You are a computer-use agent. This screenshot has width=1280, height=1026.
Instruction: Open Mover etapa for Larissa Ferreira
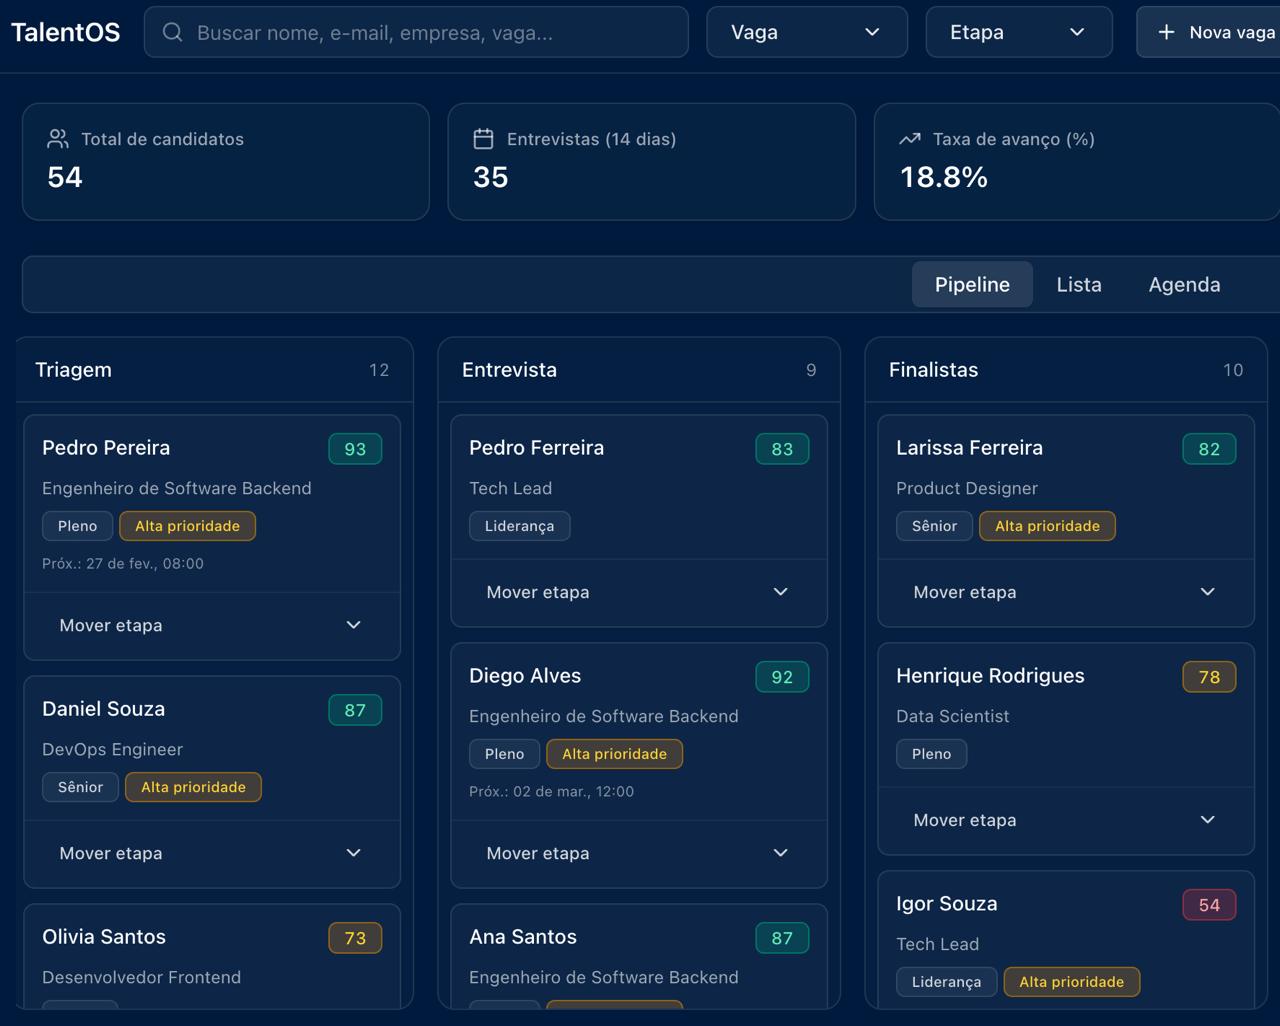click(x=1065, y=592)
